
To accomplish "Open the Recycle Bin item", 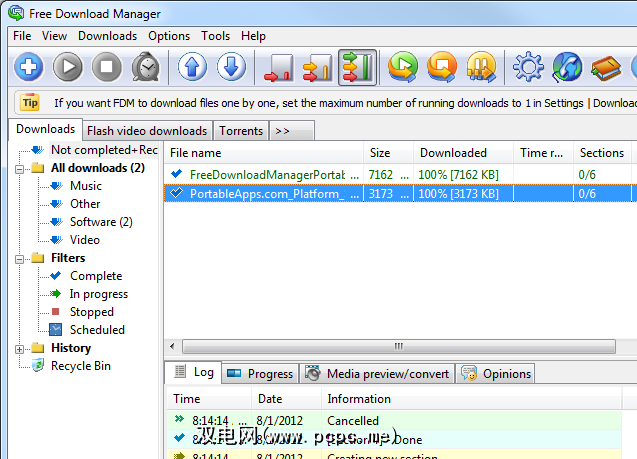I will click(x=80, y=366).
